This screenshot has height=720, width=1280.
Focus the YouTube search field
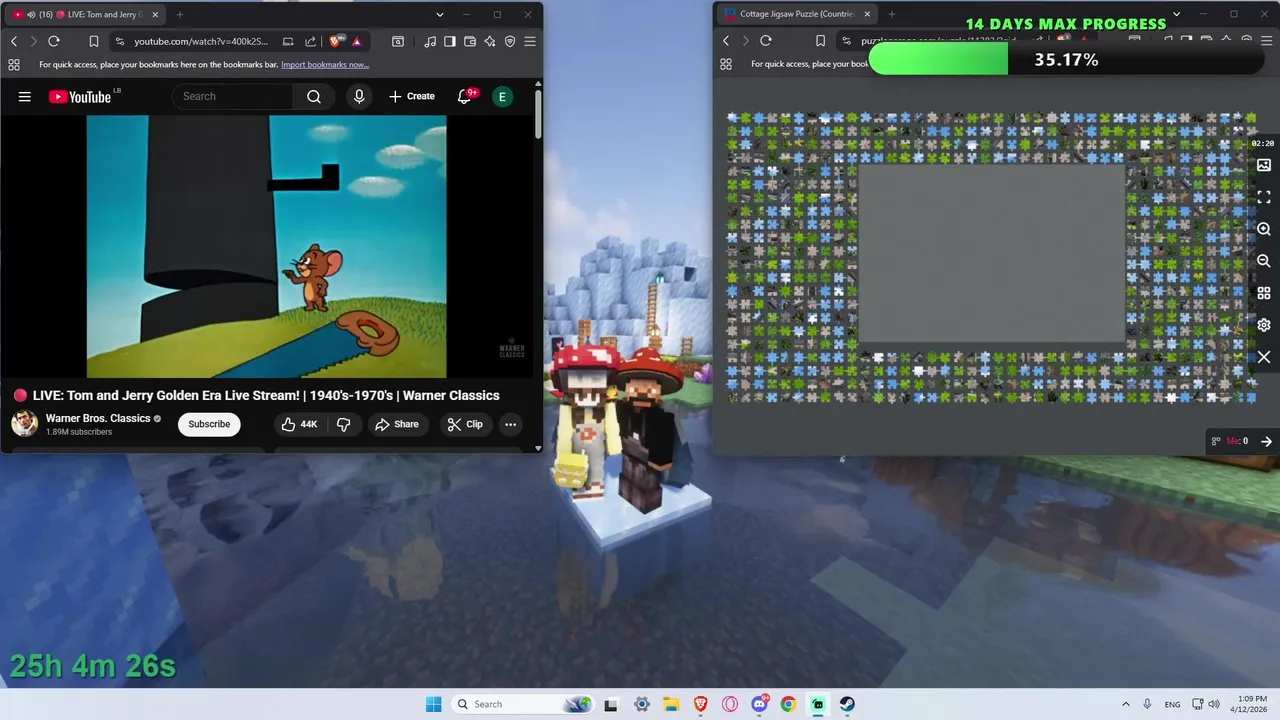[233, 96]
